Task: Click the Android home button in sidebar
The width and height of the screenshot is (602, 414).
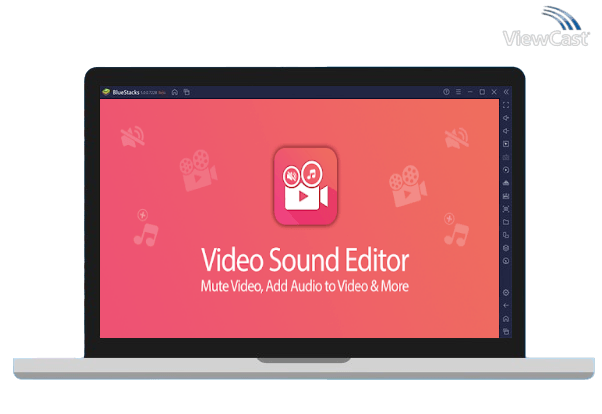Action: pyautogui.click(x=506, y=319)
